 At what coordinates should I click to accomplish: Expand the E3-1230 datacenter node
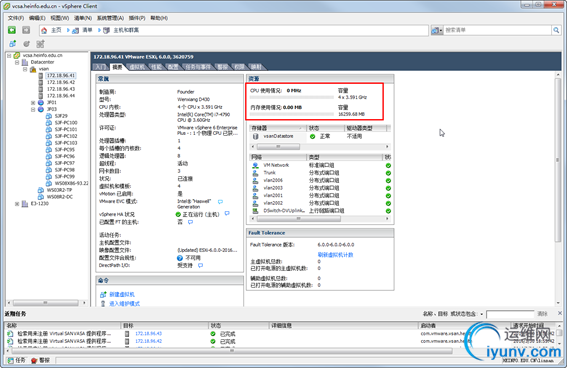(17, 204)
